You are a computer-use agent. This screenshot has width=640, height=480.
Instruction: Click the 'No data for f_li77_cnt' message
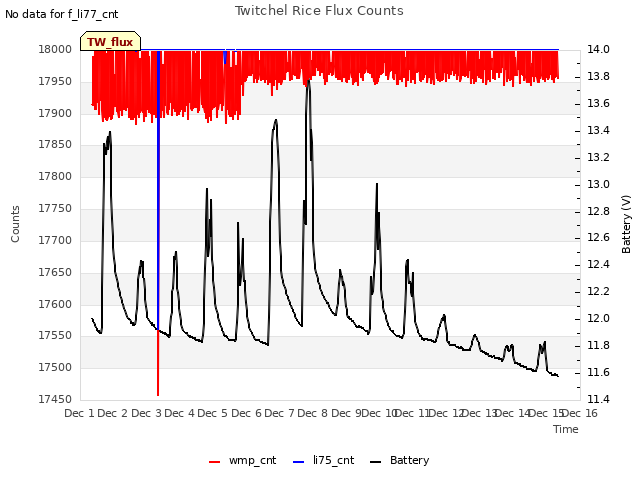pyautogui.click(x=62, y=15)
